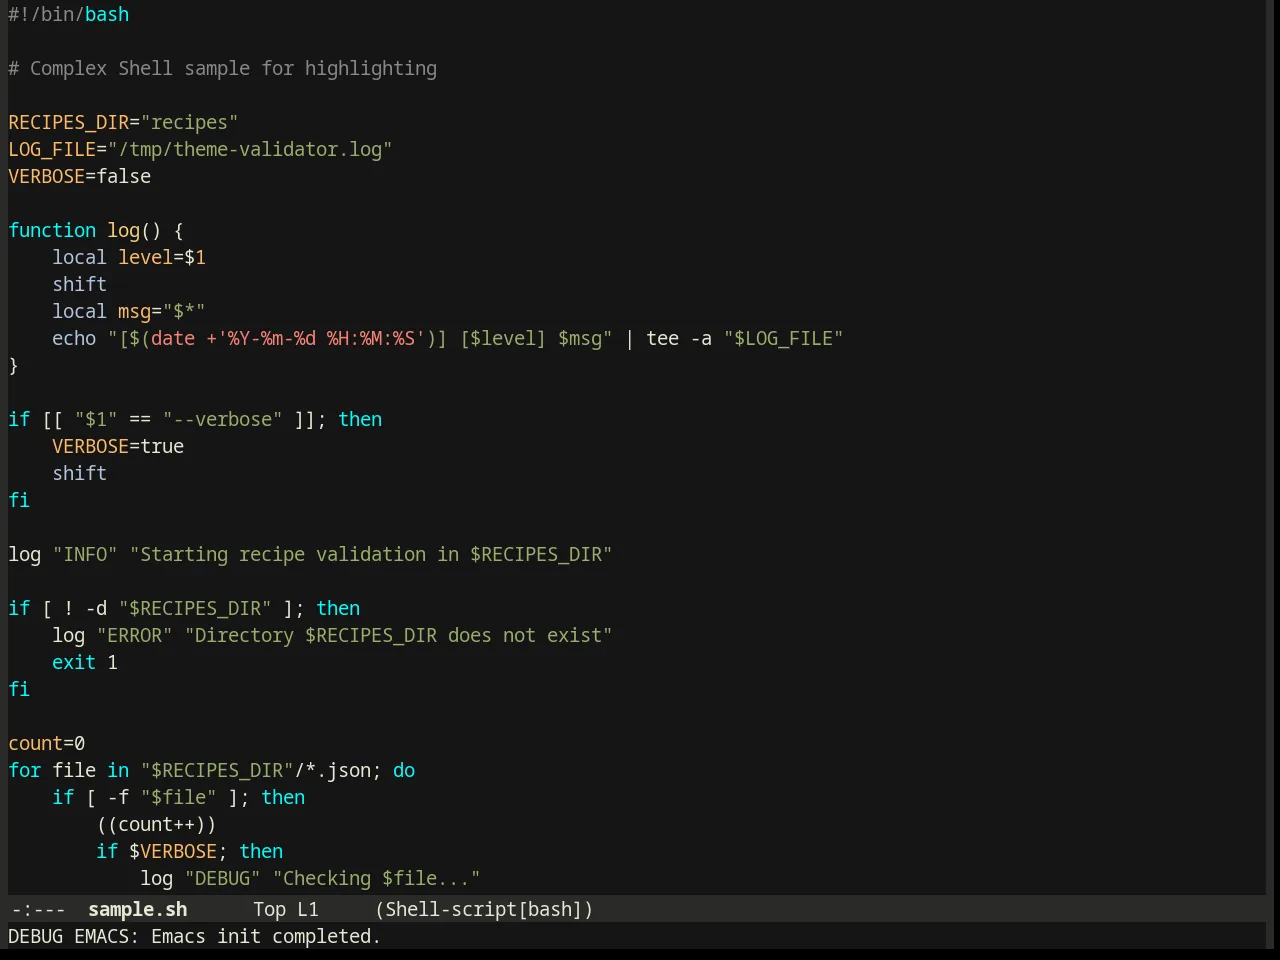Click the '-d' test flag in the directory check
Screen dimensions: 1280x960
click(96, 608)
